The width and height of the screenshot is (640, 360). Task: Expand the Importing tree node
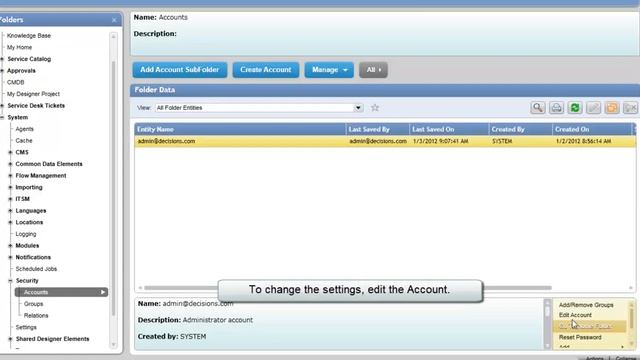(x=10, y=187)
